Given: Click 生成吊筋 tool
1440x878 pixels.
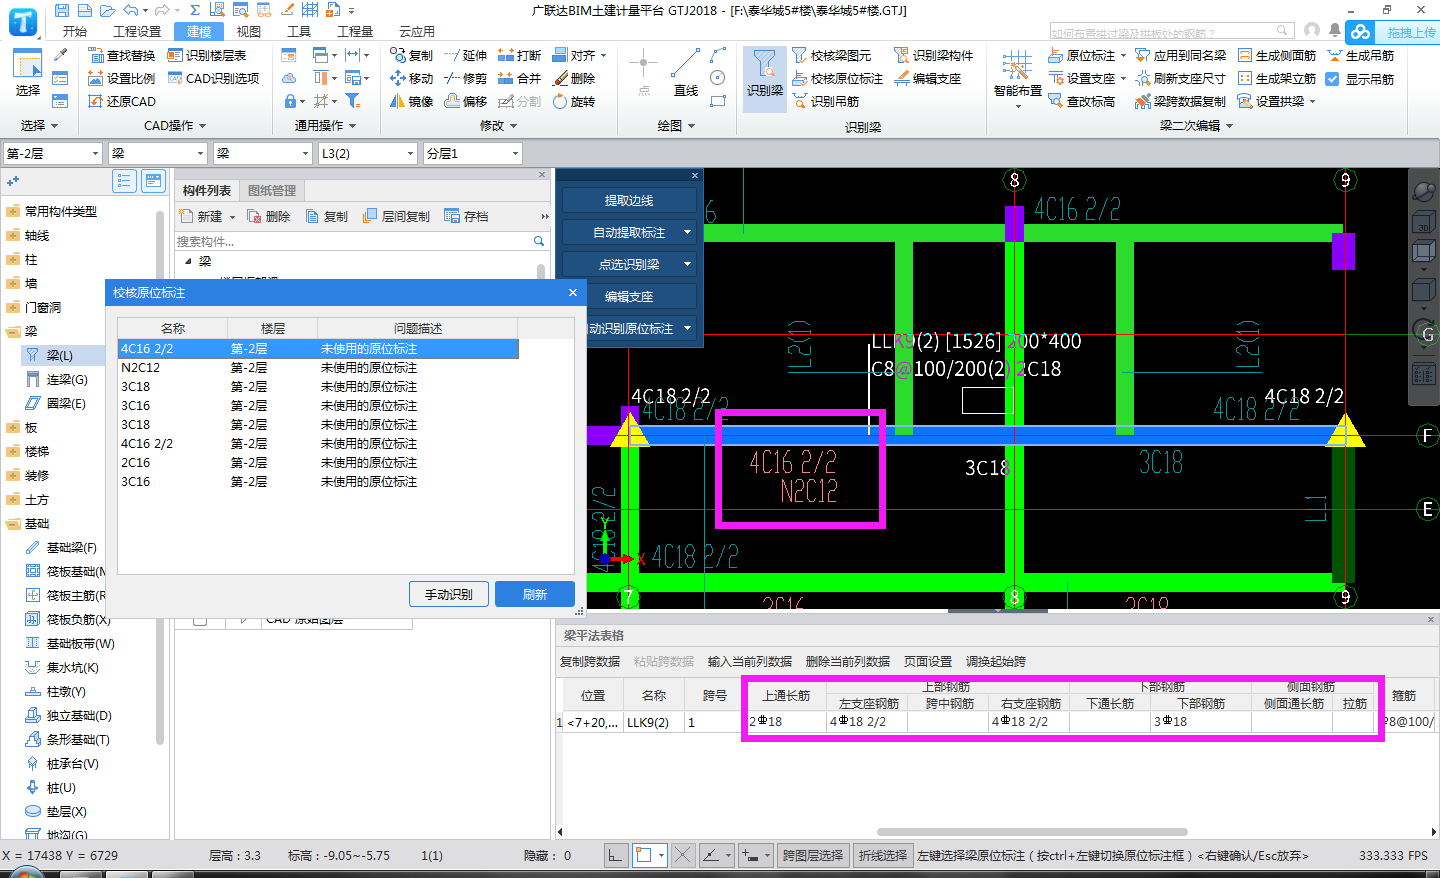Looking at the screenshot, I should click(x=1360, y=55).
